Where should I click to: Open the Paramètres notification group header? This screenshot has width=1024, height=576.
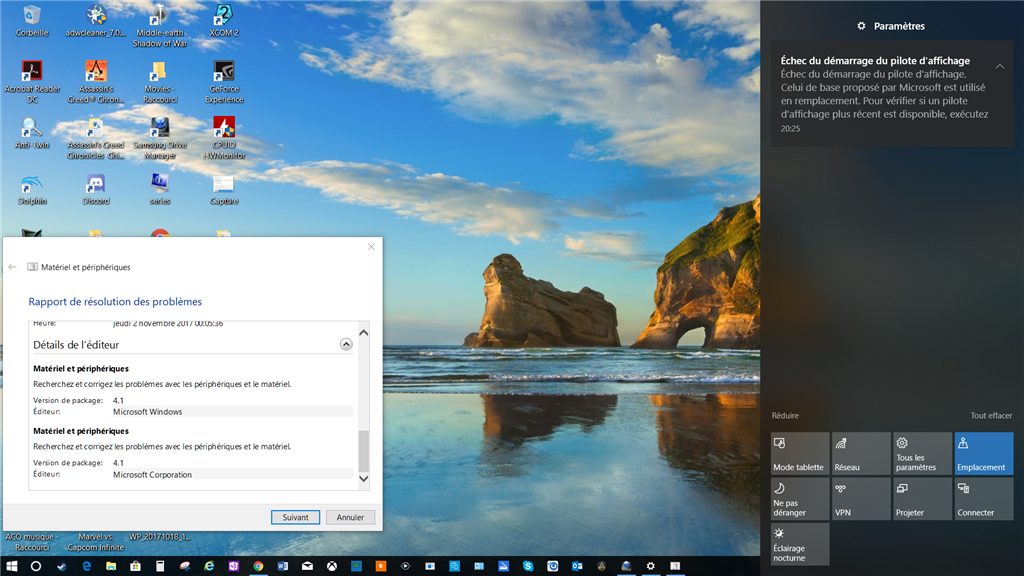pyautogui.click(x=891, y=26)
